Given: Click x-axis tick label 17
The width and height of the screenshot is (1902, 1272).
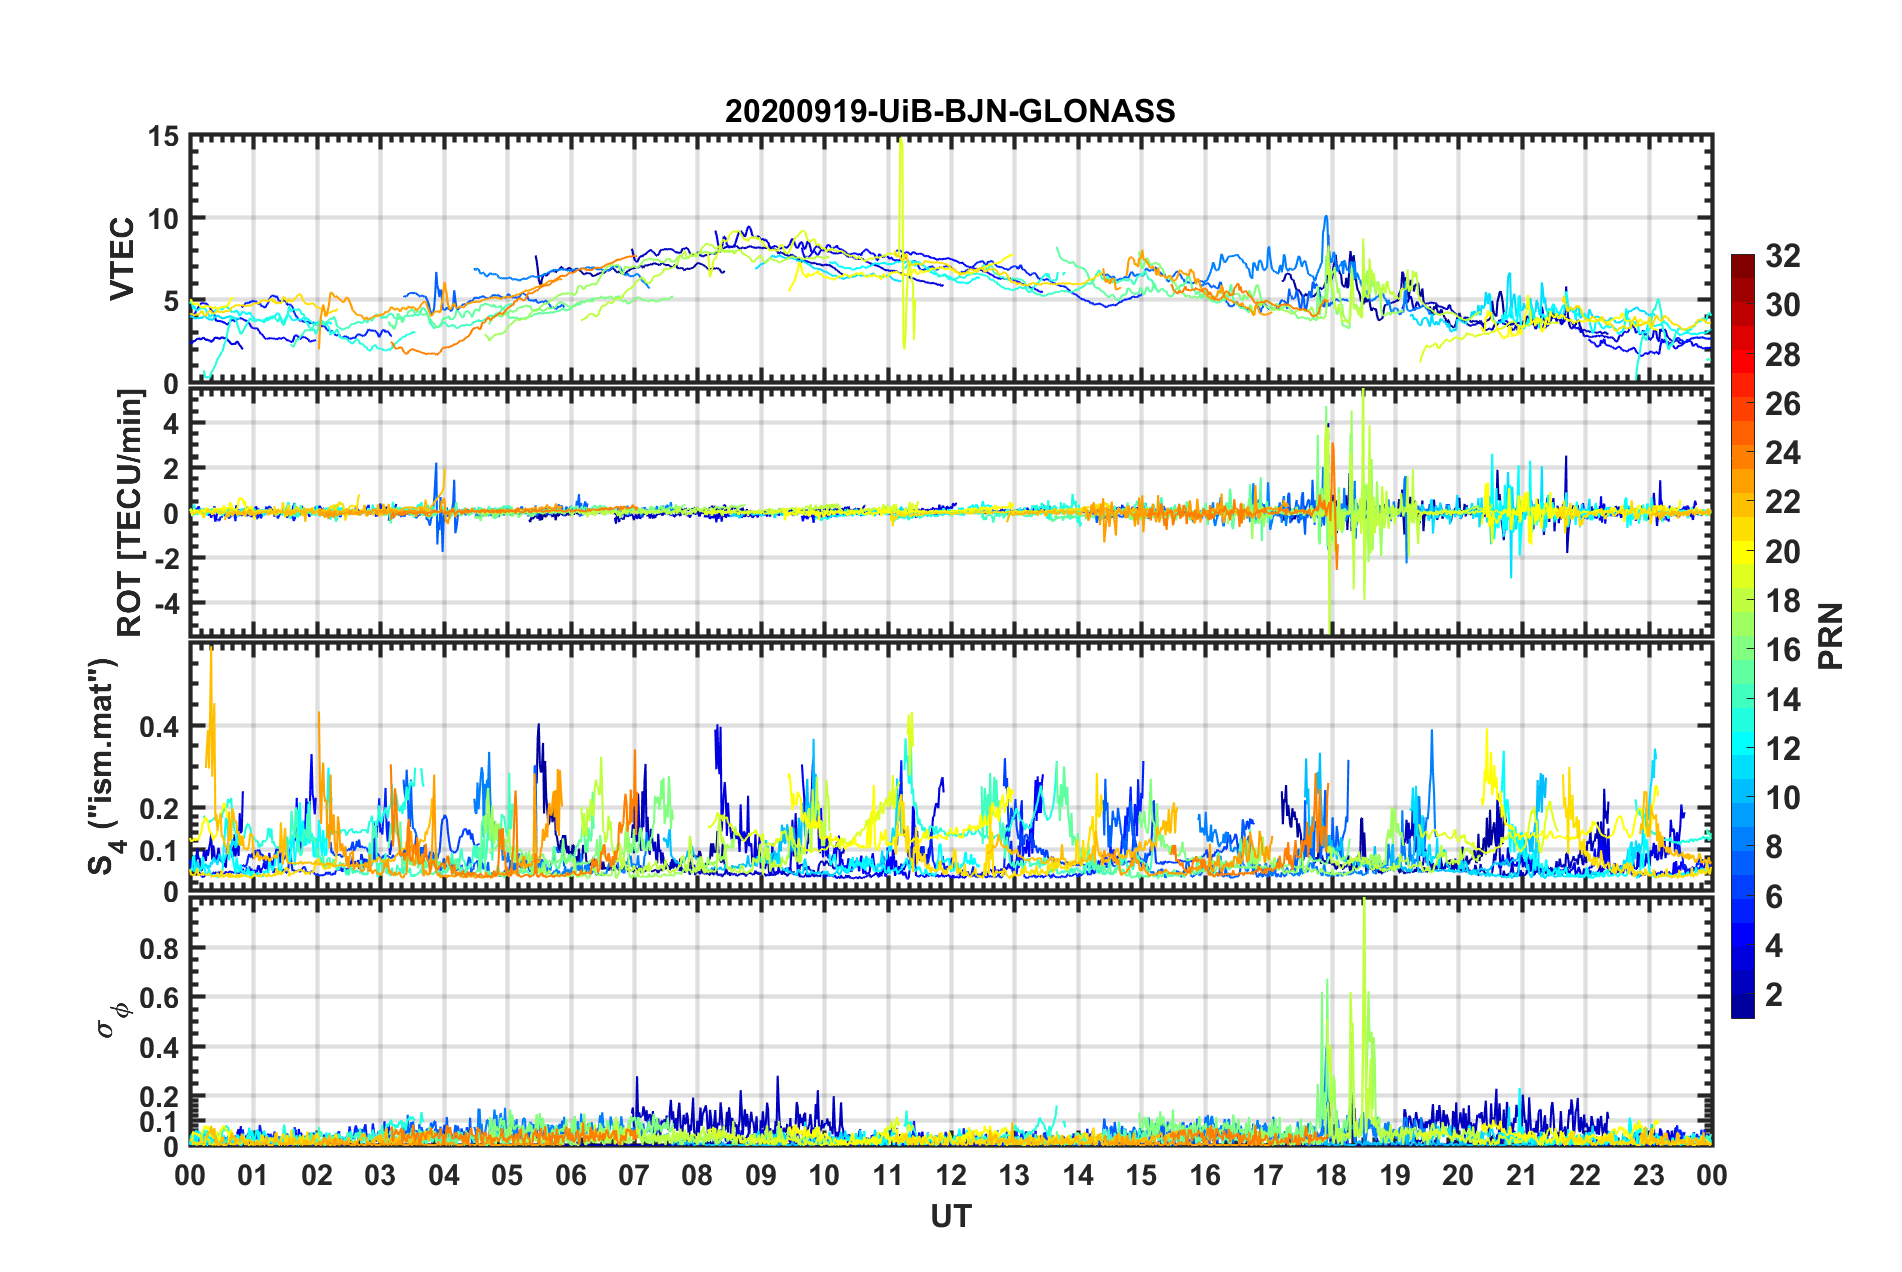Looking at the screenshot, I should (1268, 1175).
